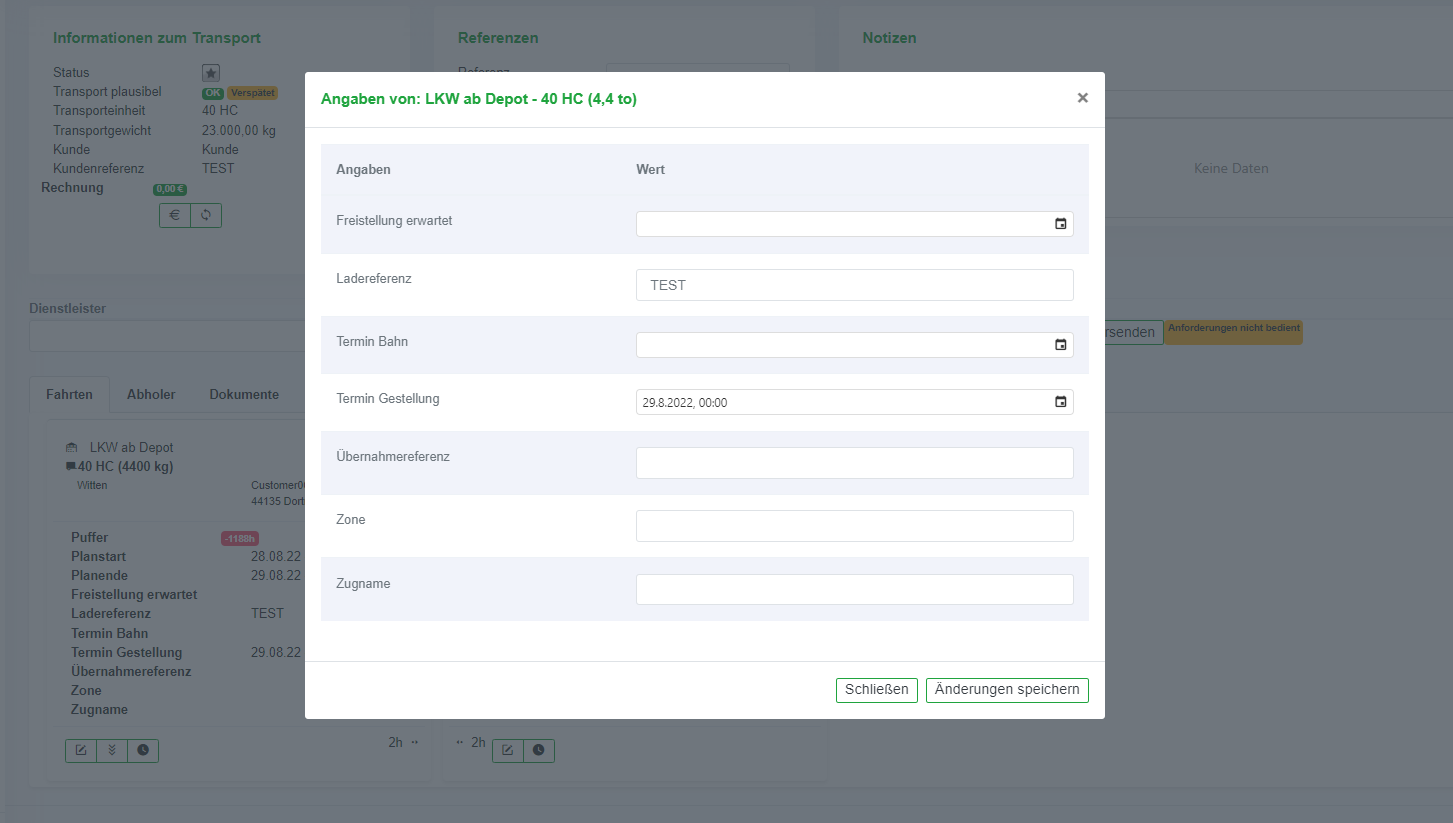This screenshot has height=823, width=1453.
Task: Click the euro icon under Rechnung
Action: click(175, 215)
